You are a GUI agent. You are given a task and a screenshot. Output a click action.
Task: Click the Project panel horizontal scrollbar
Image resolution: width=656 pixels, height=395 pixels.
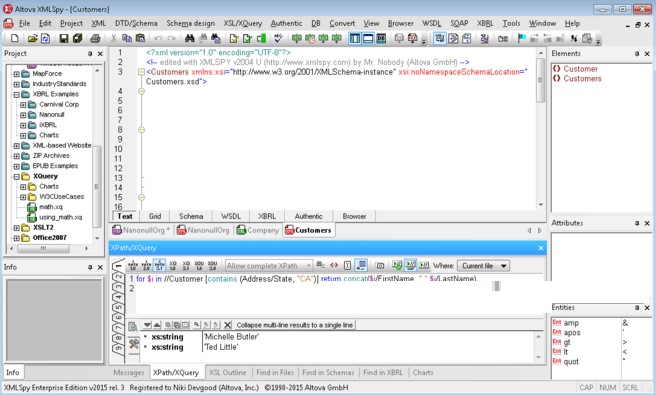[49, 249]
